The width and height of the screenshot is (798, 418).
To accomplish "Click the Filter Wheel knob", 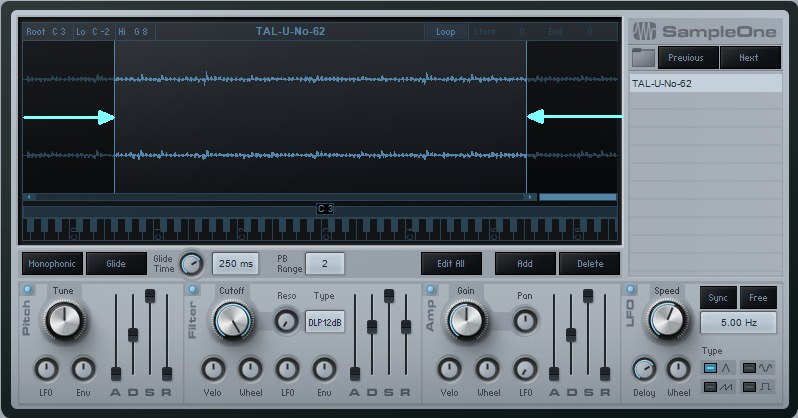I will (x=250, y=369).
